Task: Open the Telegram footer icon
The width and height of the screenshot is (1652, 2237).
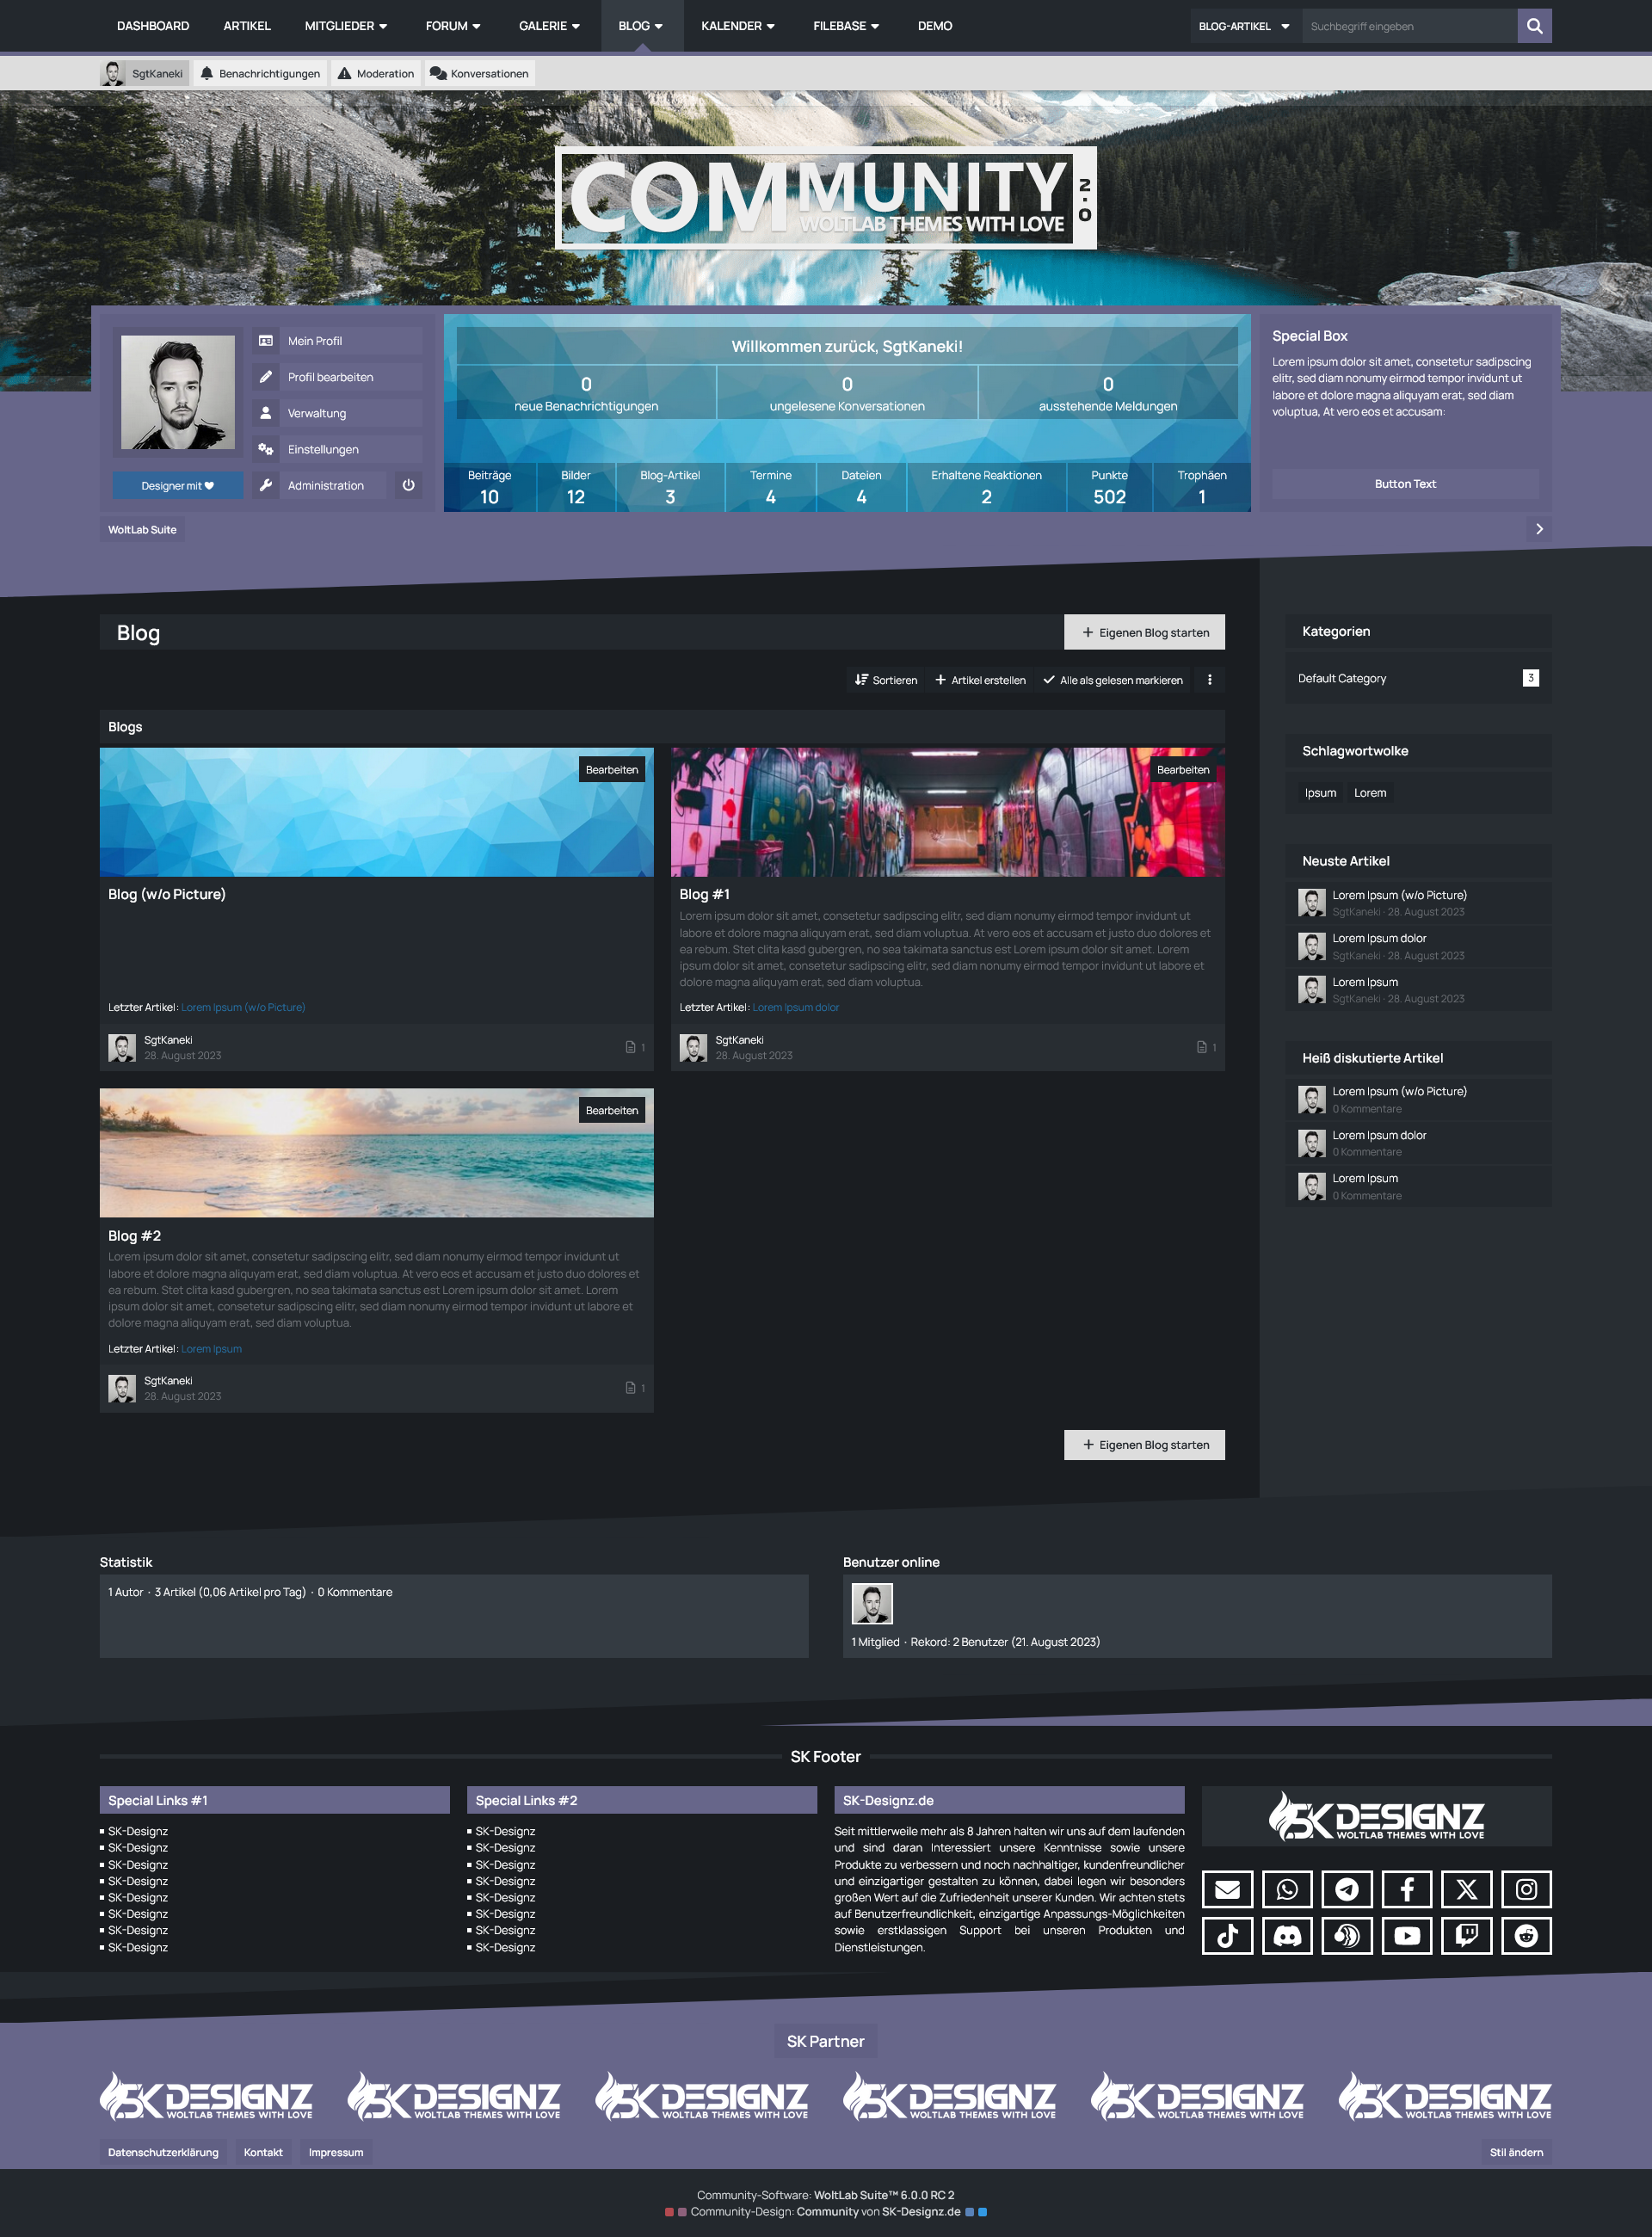Action: (x=1347, y=1889)
